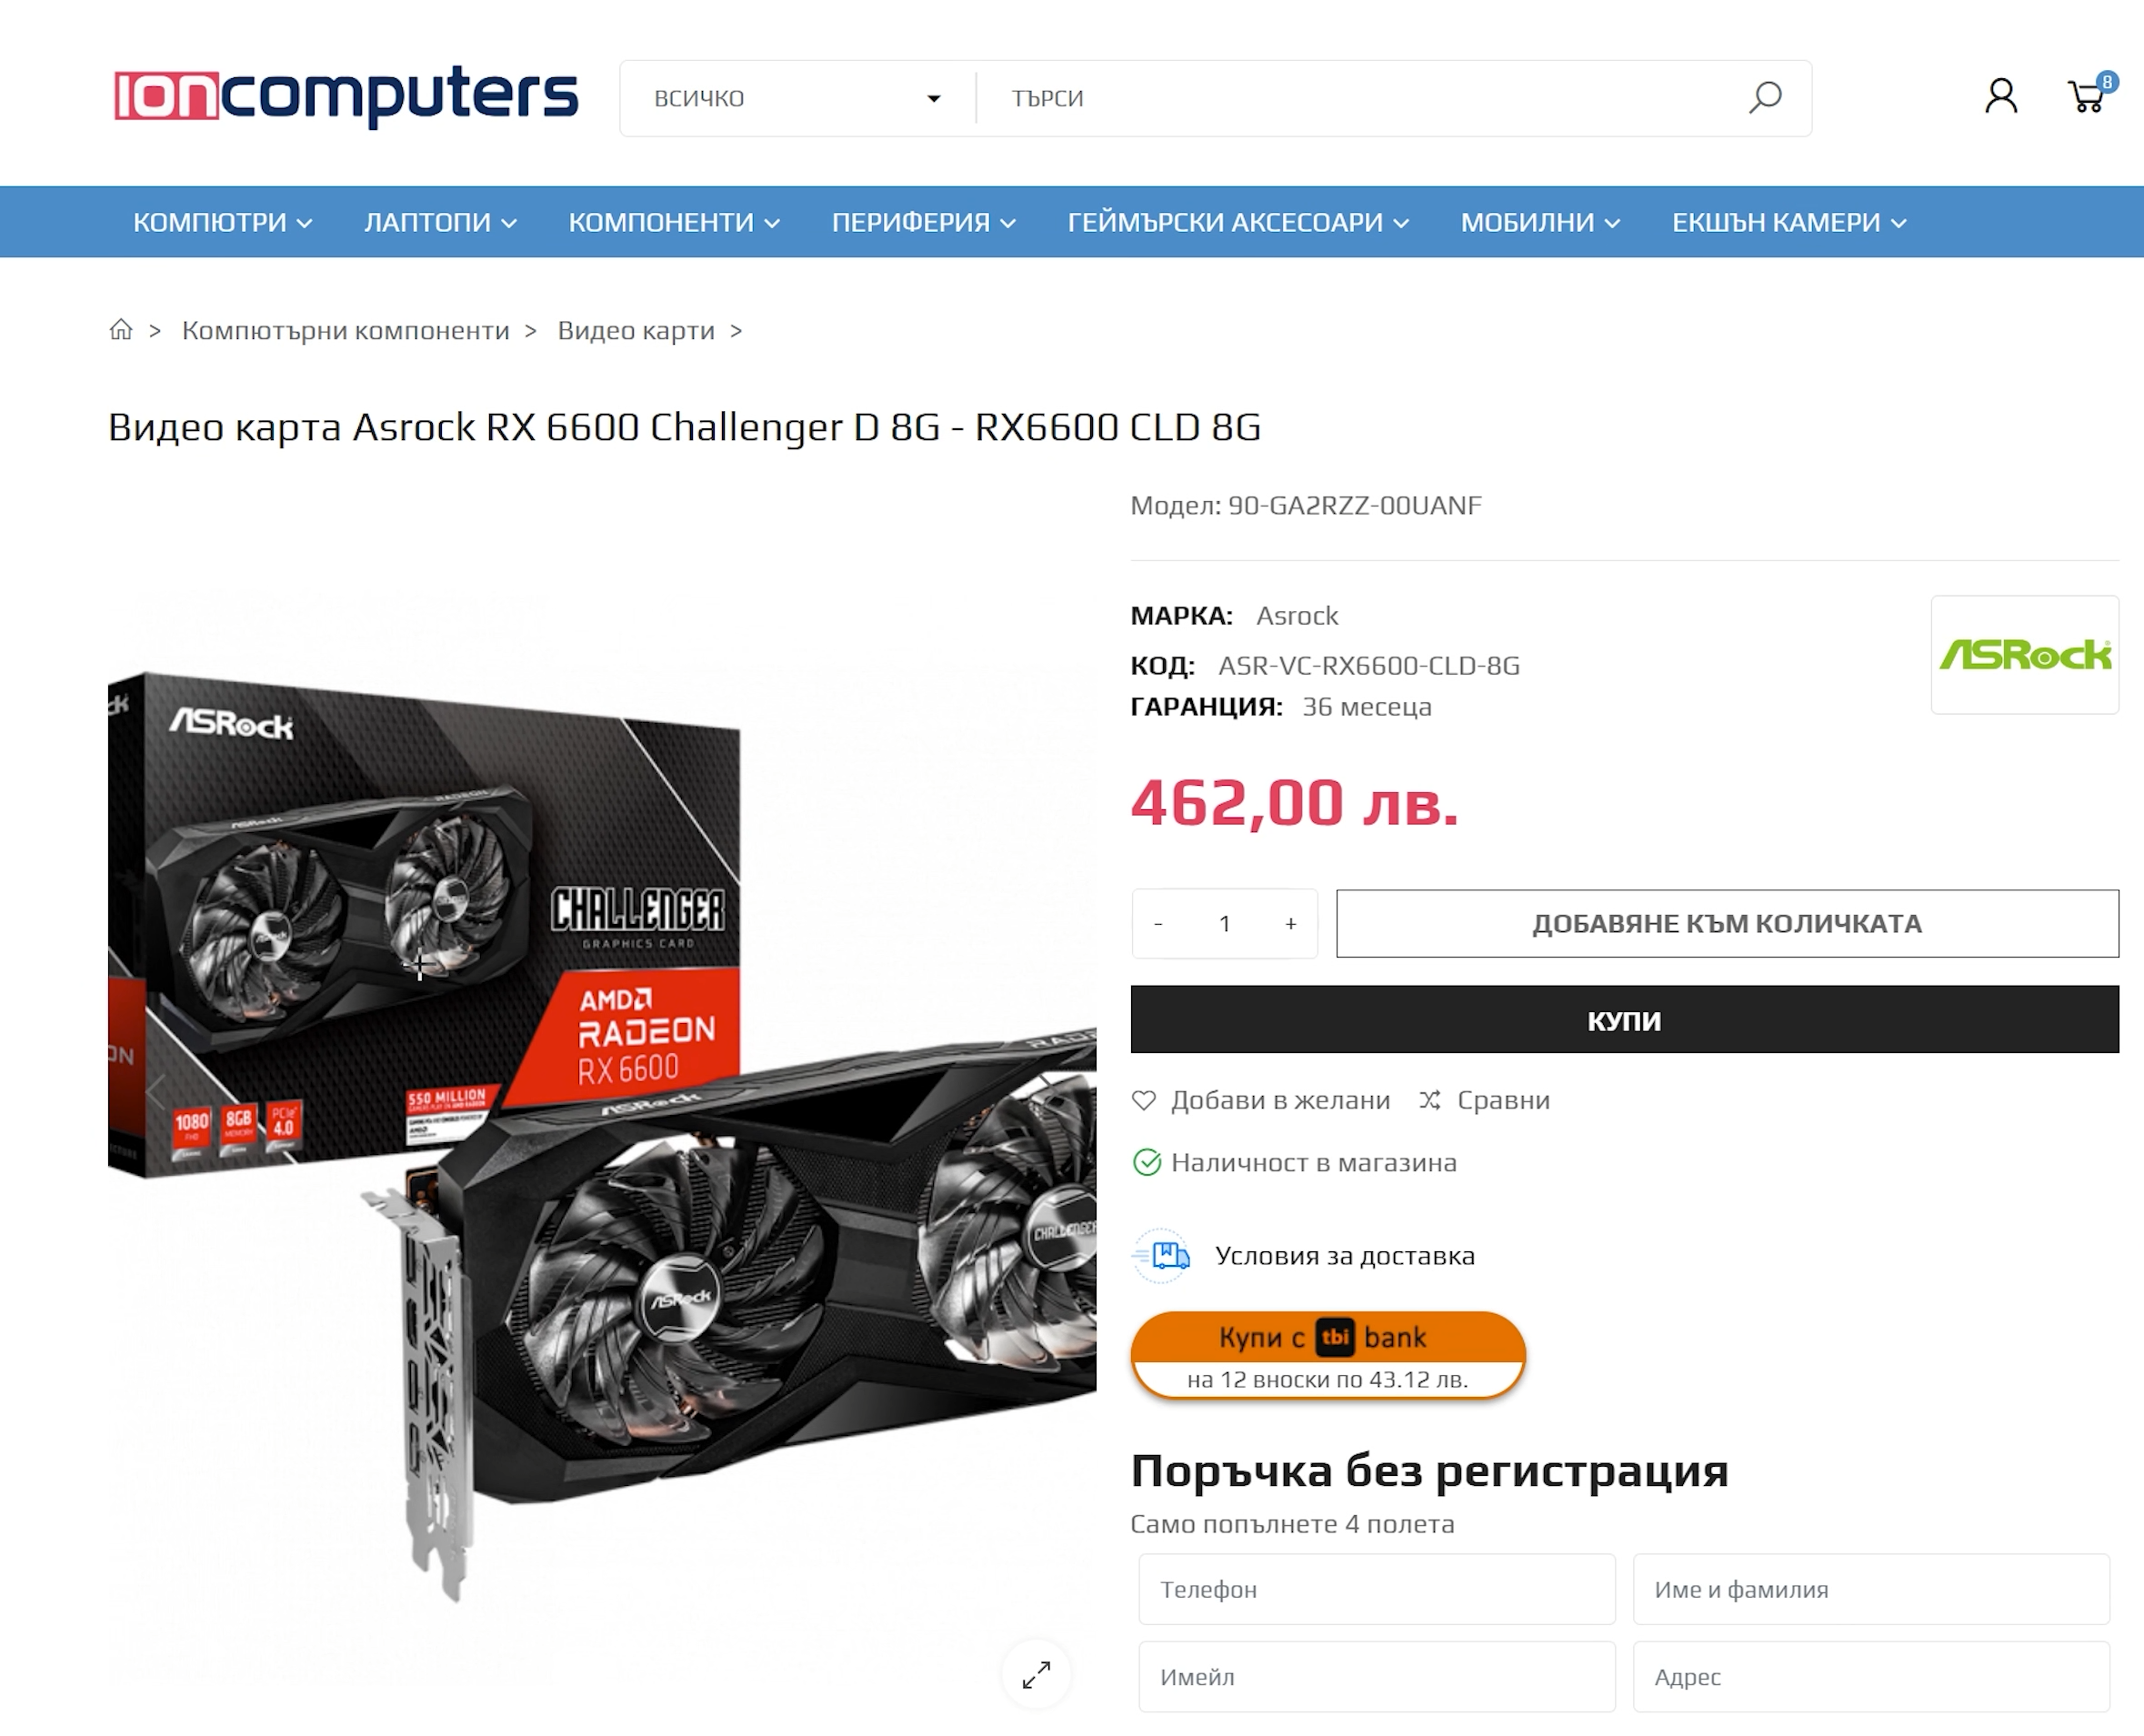Decrease quantity with the minus button
2144x1736 pixels.
point(1158,924)
